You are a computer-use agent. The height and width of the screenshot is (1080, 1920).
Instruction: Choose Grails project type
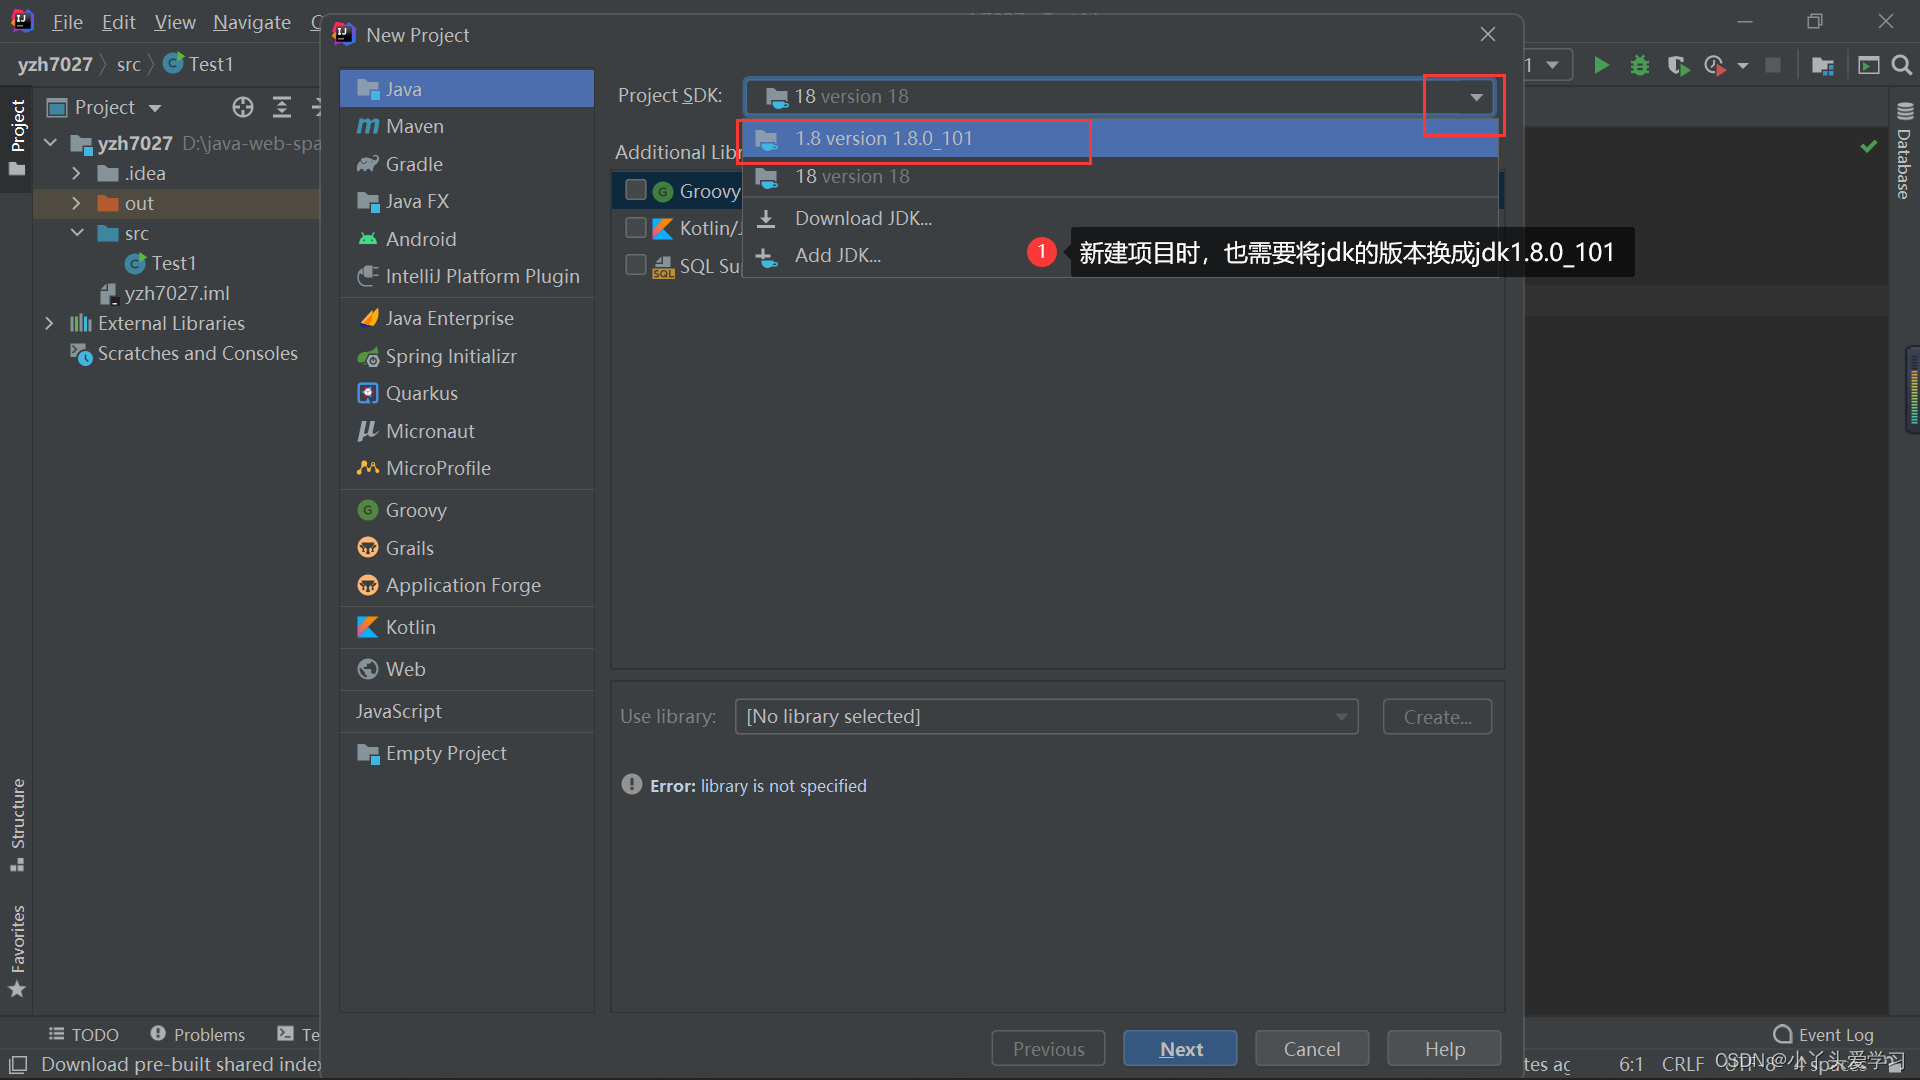pyautogui.click(x=467, y=548)
